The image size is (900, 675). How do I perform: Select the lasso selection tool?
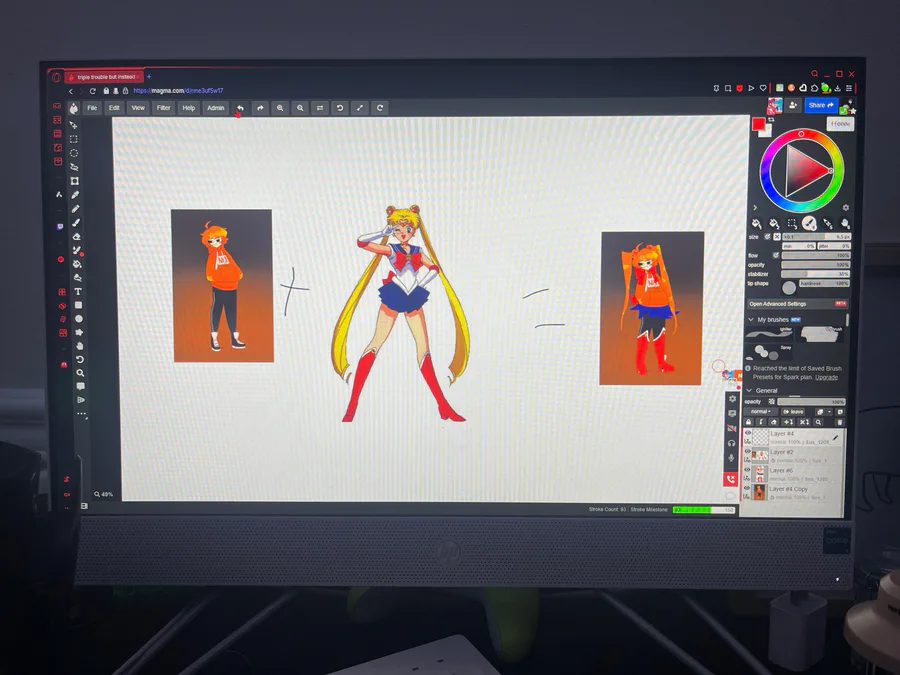[x=74, y=167]
